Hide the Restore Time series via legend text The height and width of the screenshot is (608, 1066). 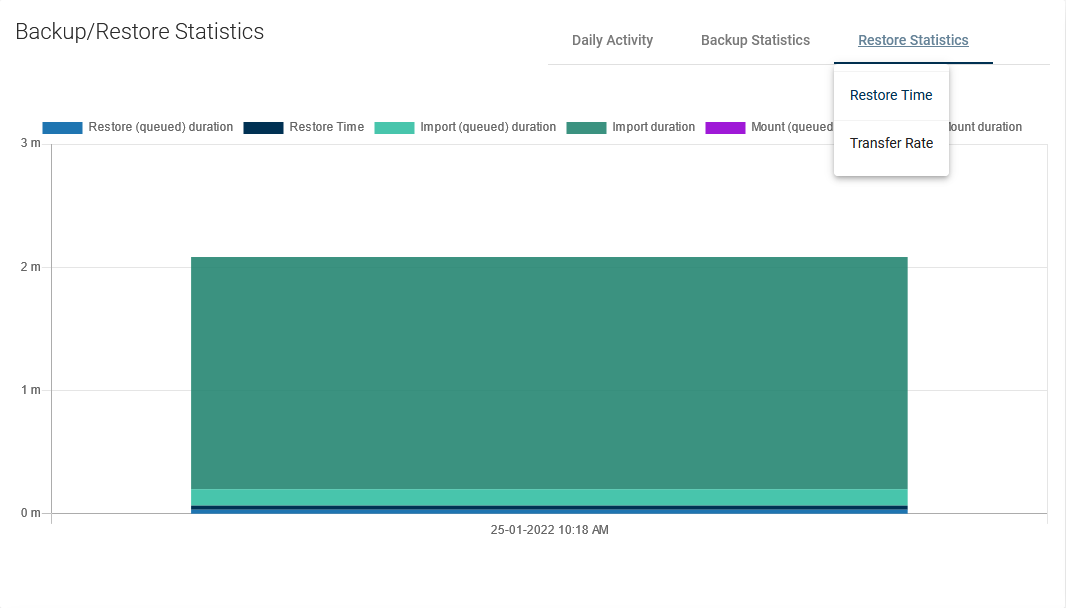[326, 128]
